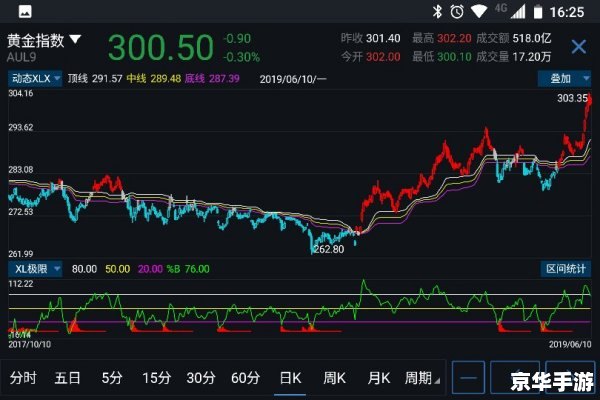Switch to the 月K tab
The height and width of the screenshot is (400, 600).
379,378
